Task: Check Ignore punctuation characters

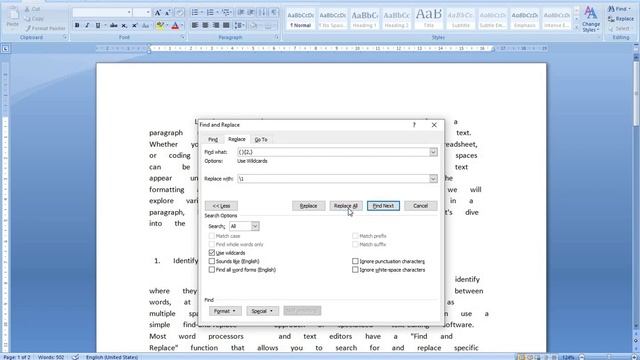Action: [355, 261]
